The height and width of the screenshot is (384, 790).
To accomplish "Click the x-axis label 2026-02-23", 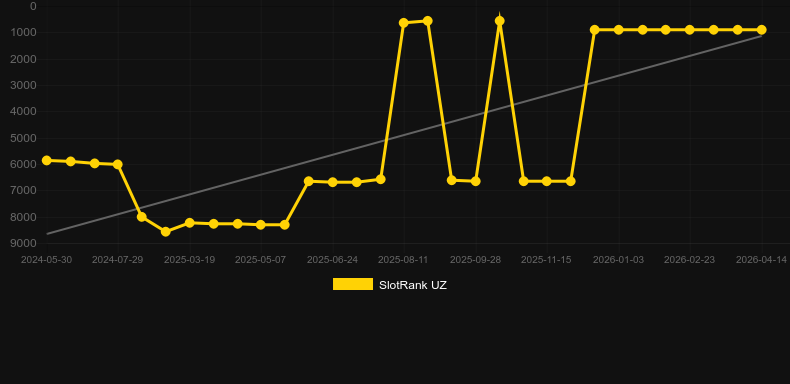I will click(x=689, y=260).
